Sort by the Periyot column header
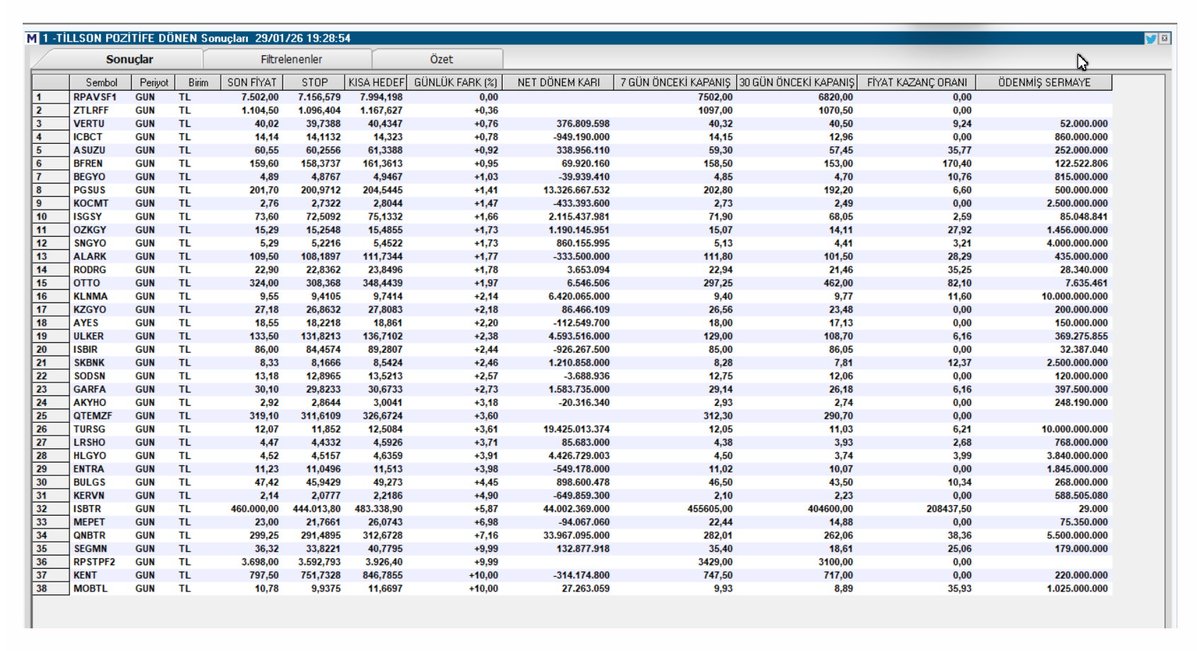Image resolution: width=1200 pixels, height=651 pixels. click(x=155, y=82)
